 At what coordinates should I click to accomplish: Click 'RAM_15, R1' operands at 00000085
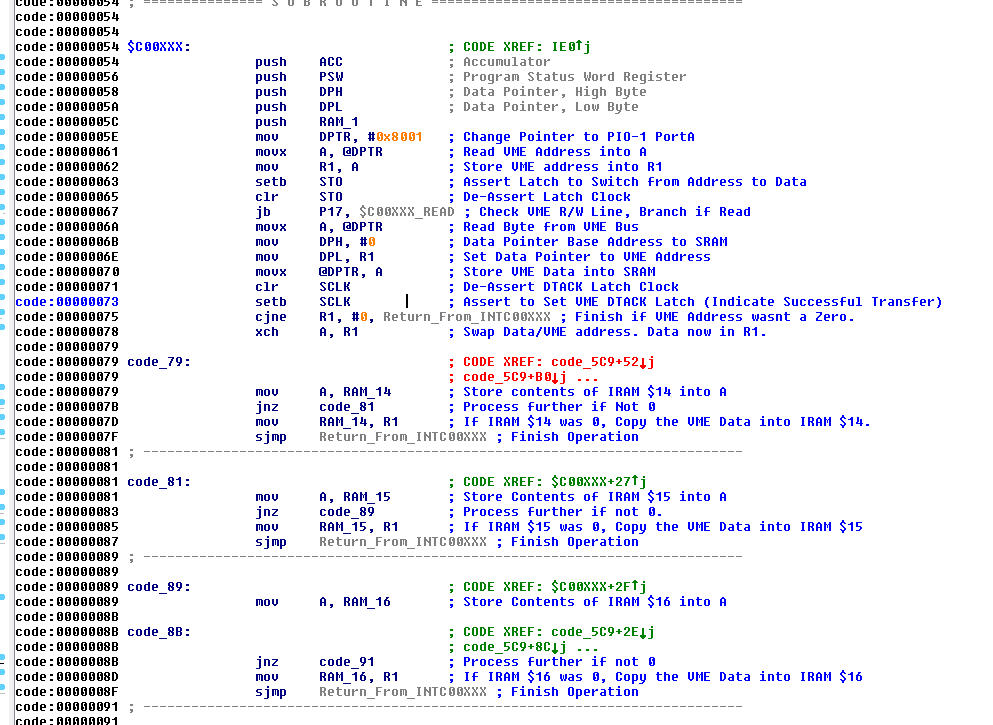(359, 527)
